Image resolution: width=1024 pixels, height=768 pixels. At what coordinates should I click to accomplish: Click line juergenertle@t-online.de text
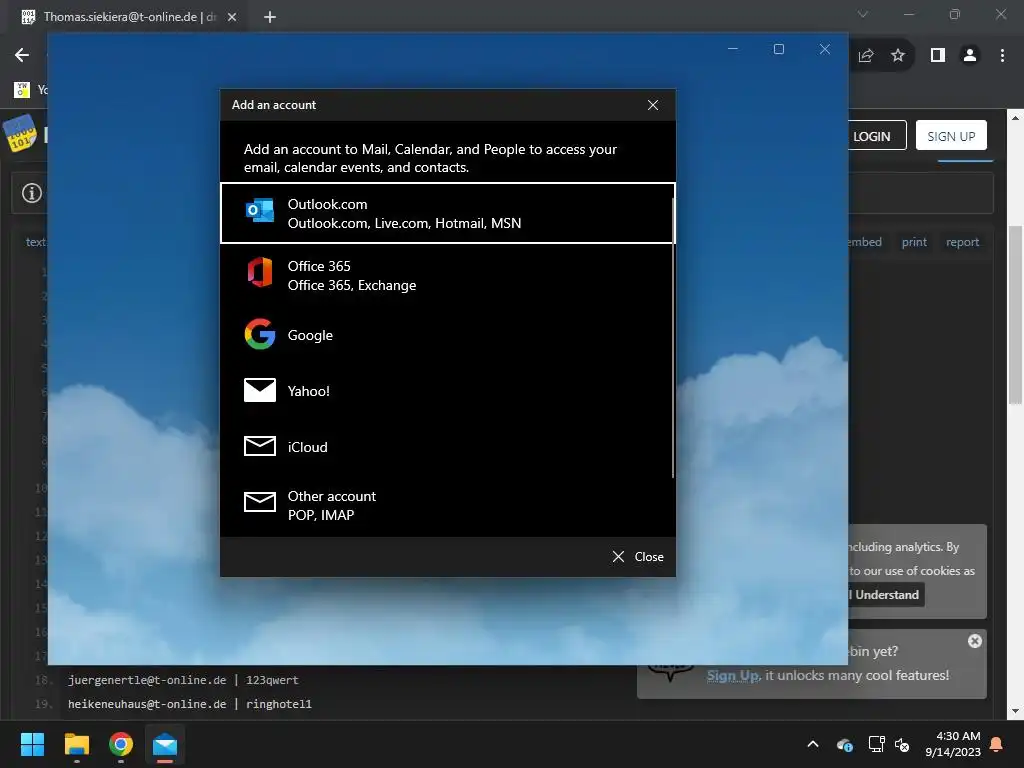coord(183,680)
